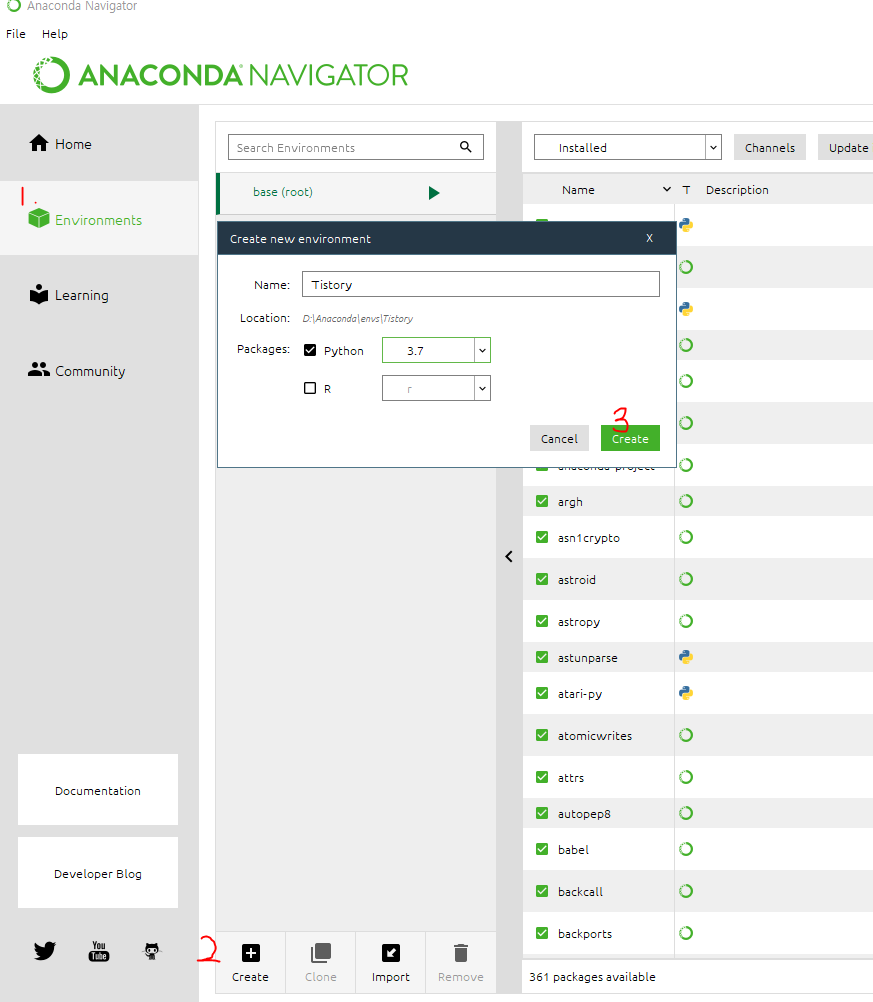Toggle the argh package checkbox
This screenshot has height=1002, width=873.
(542, 501)
